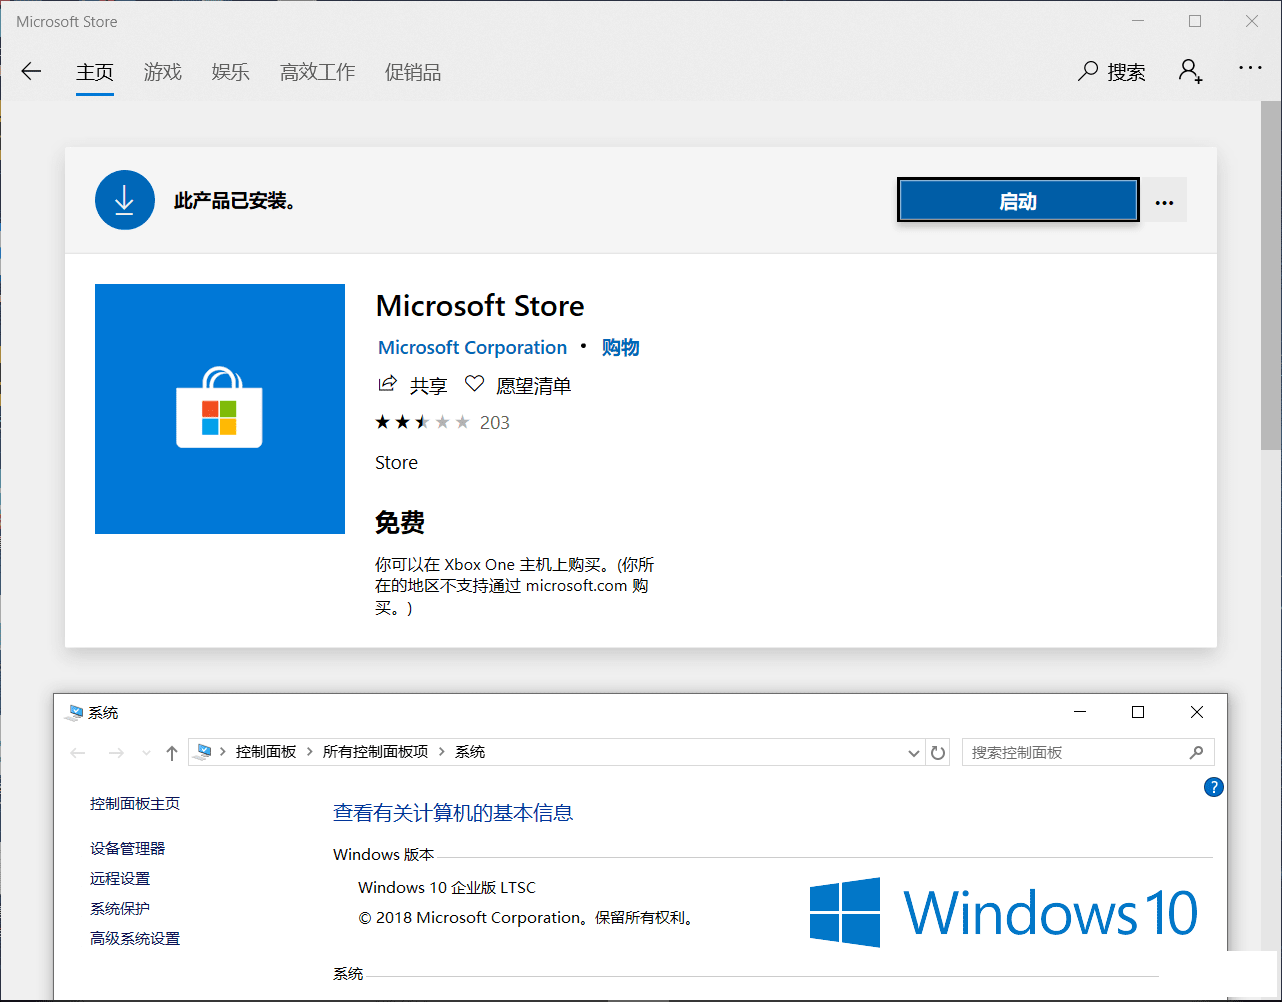Select the 主页 tab
The width and height of the screenshot is (1282, 1002).
click(95, 72)
